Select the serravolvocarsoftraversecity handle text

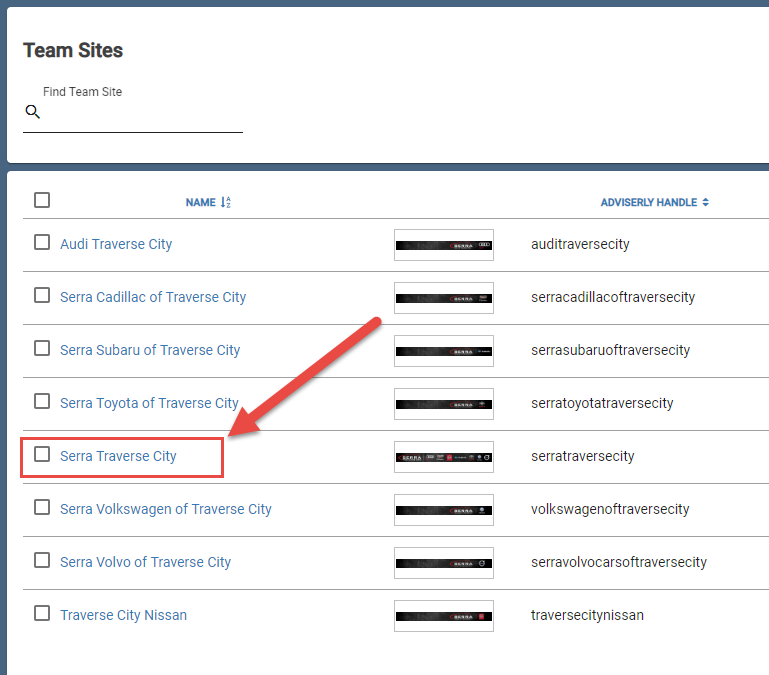619,562
